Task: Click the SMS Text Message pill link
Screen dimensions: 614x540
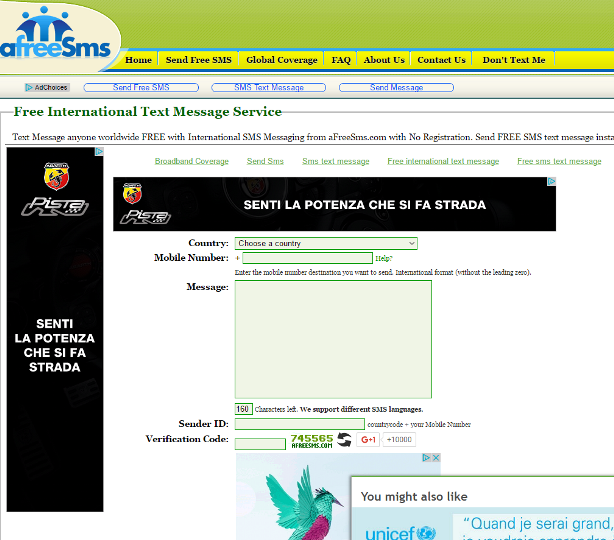Action: 269,88
